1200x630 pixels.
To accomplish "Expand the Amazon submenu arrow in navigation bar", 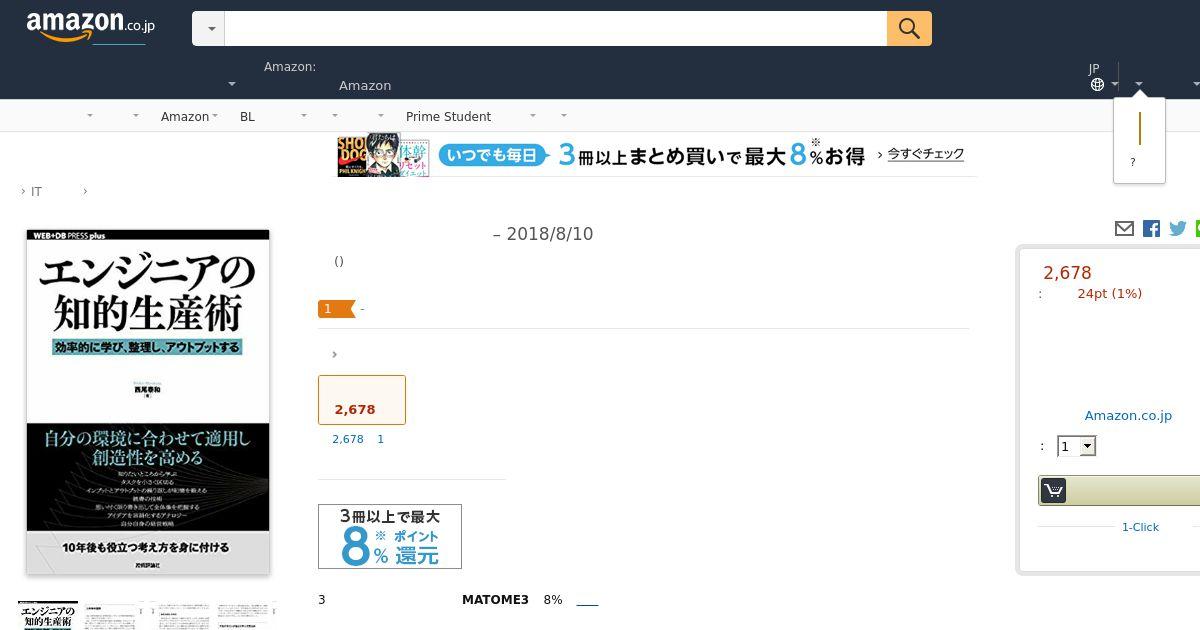I will click(215, 116).
